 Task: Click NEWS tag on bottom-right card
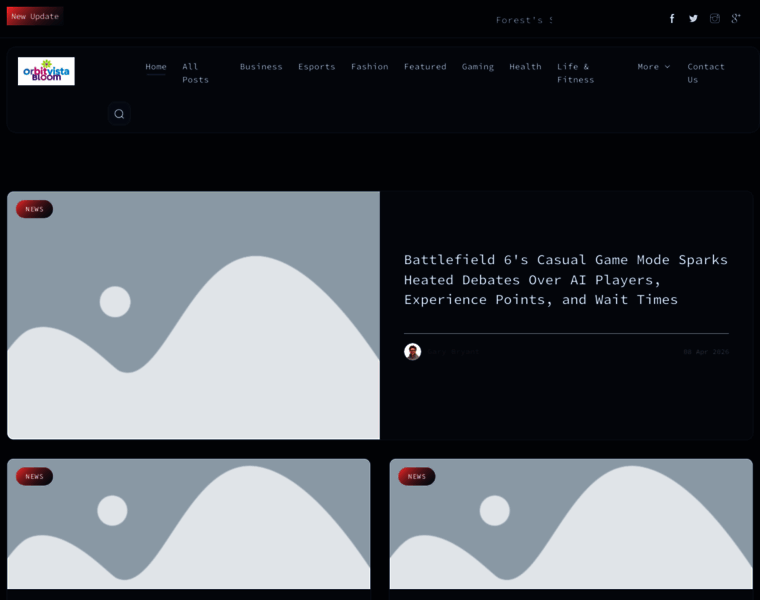click(x=416, y=476)
